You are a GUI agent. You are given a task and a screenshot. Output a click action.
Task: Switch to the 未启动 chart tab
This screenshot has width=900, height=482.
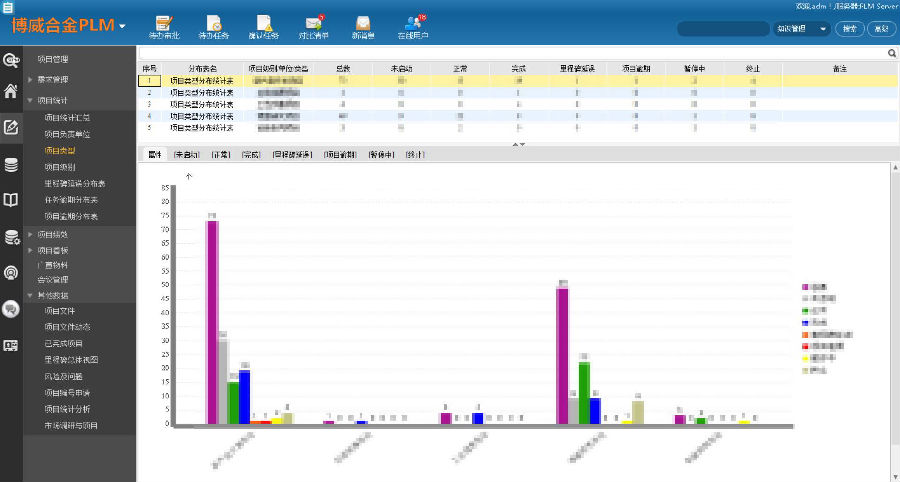pyautogui.click(x=187, y=155)
